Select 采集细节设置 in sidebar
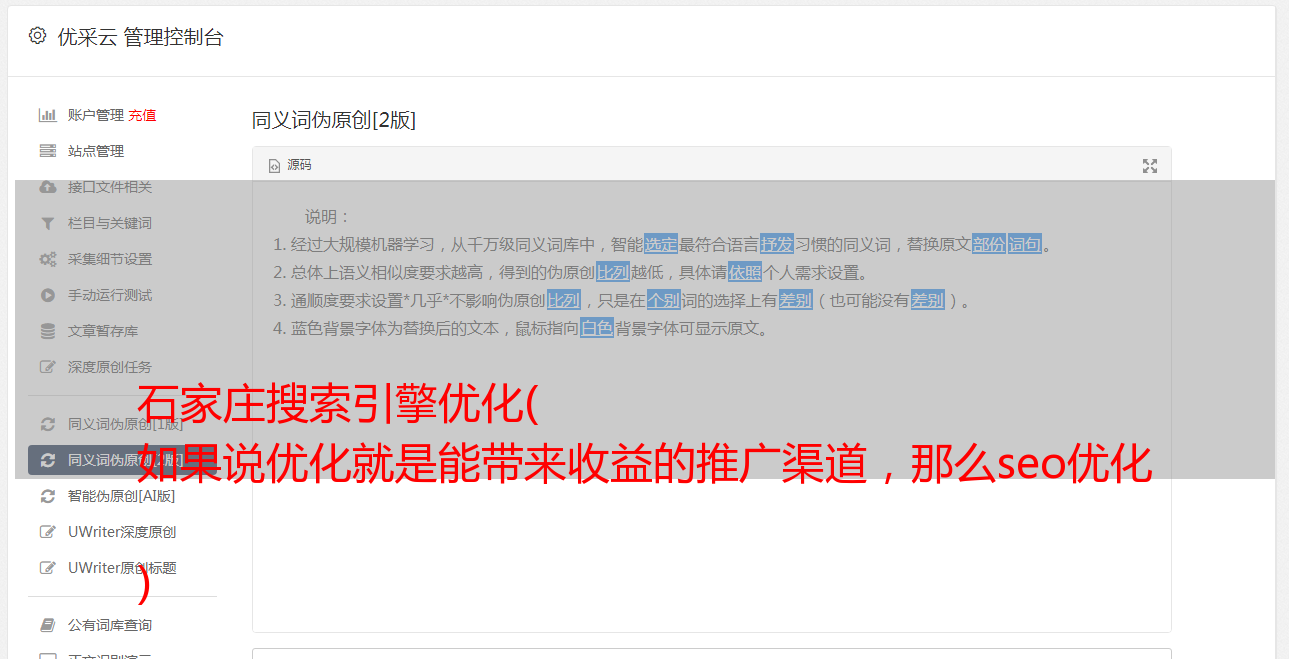1289x659 pixels. (x=110, y=259)
